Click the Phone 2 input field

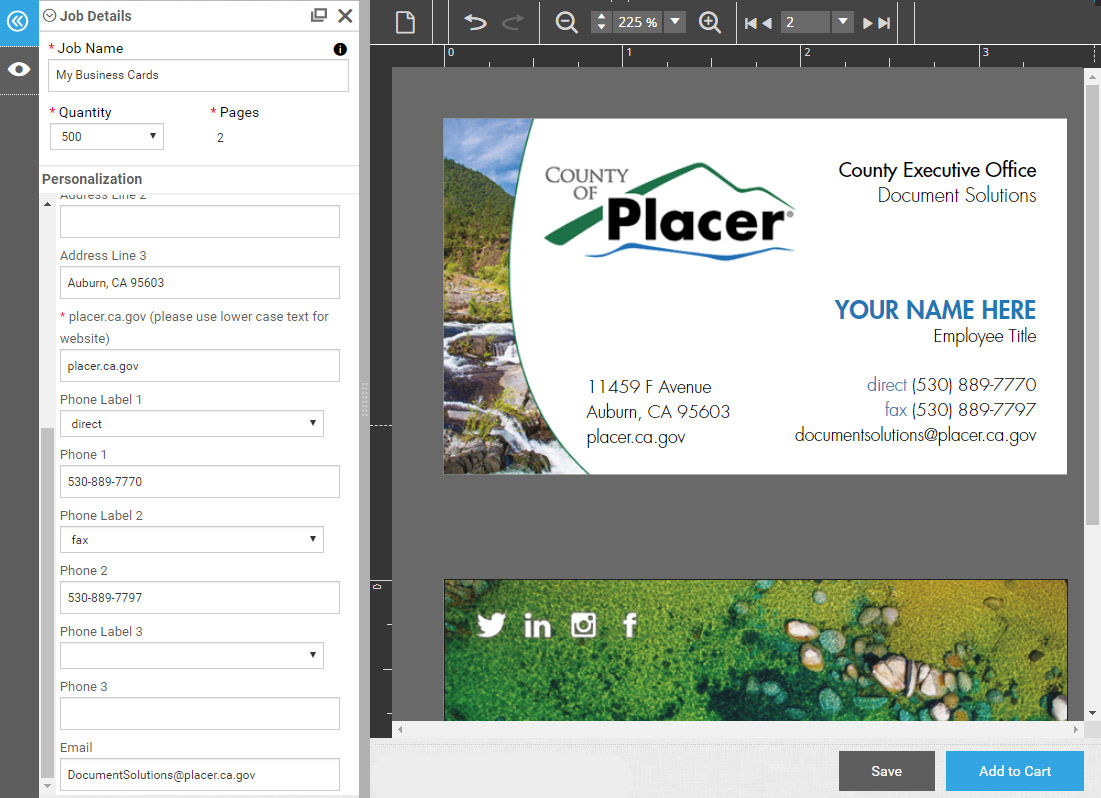[x=199, y=597]
